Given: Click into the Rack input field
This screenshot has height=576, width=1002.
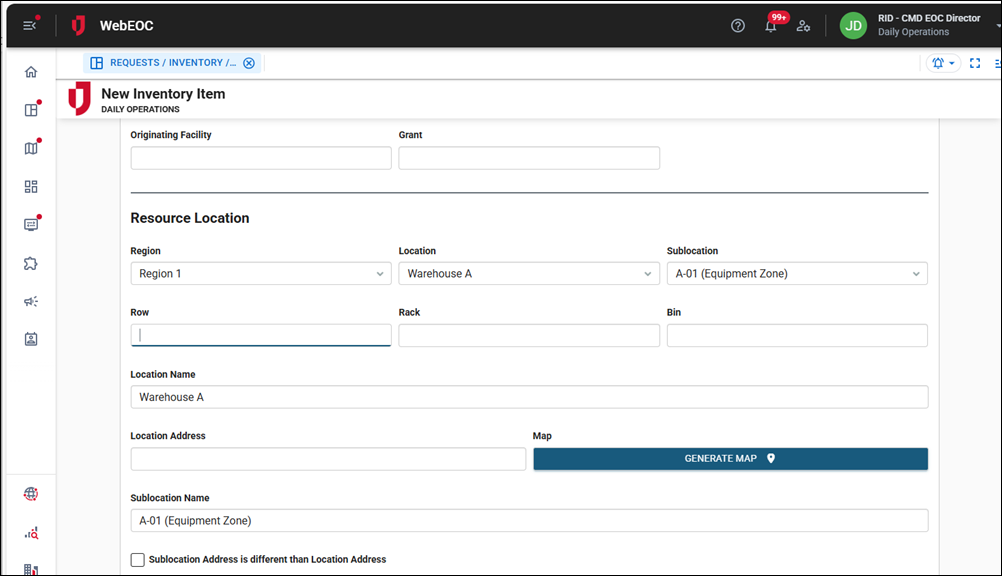Looking at the screenshot, I should tap(528, 336).
